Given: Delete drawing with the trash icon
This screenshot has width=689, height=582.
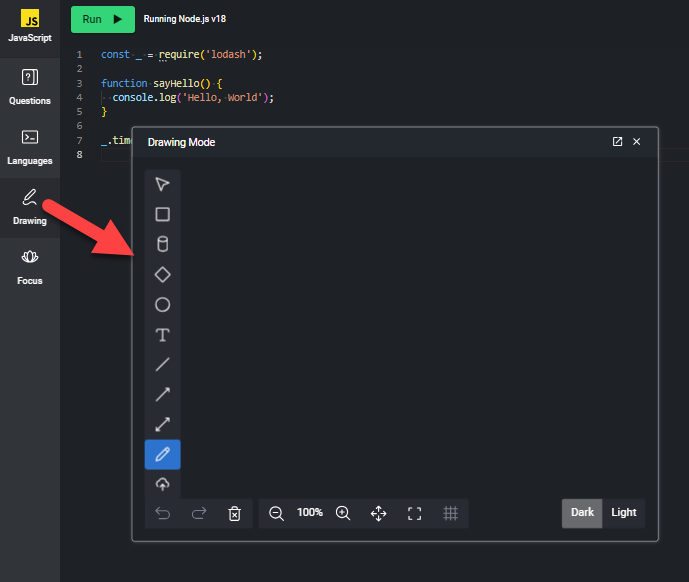Looking at the screenshot, I should [234, 513].
